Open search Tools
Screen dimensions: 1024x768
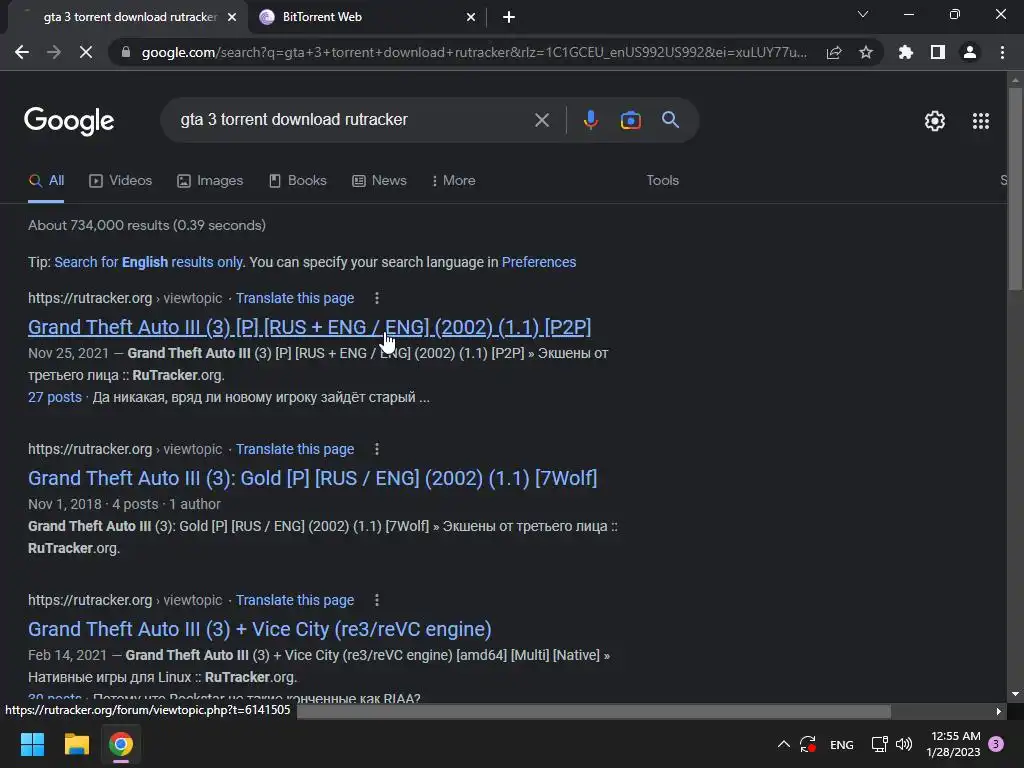[662, 181]
